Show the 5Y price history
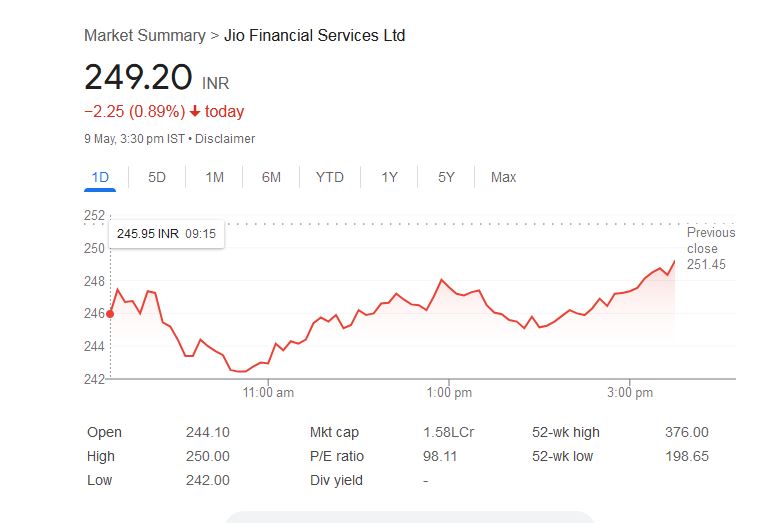This screenshot has width=782, height=523. click(446, 177)
